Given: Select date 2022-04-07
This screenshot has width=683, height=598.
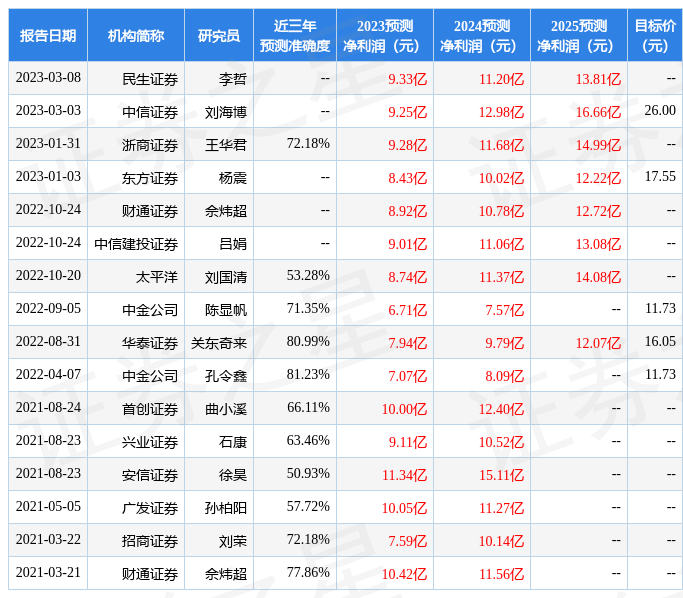Looking at the screenshot, I should (48, 375).
